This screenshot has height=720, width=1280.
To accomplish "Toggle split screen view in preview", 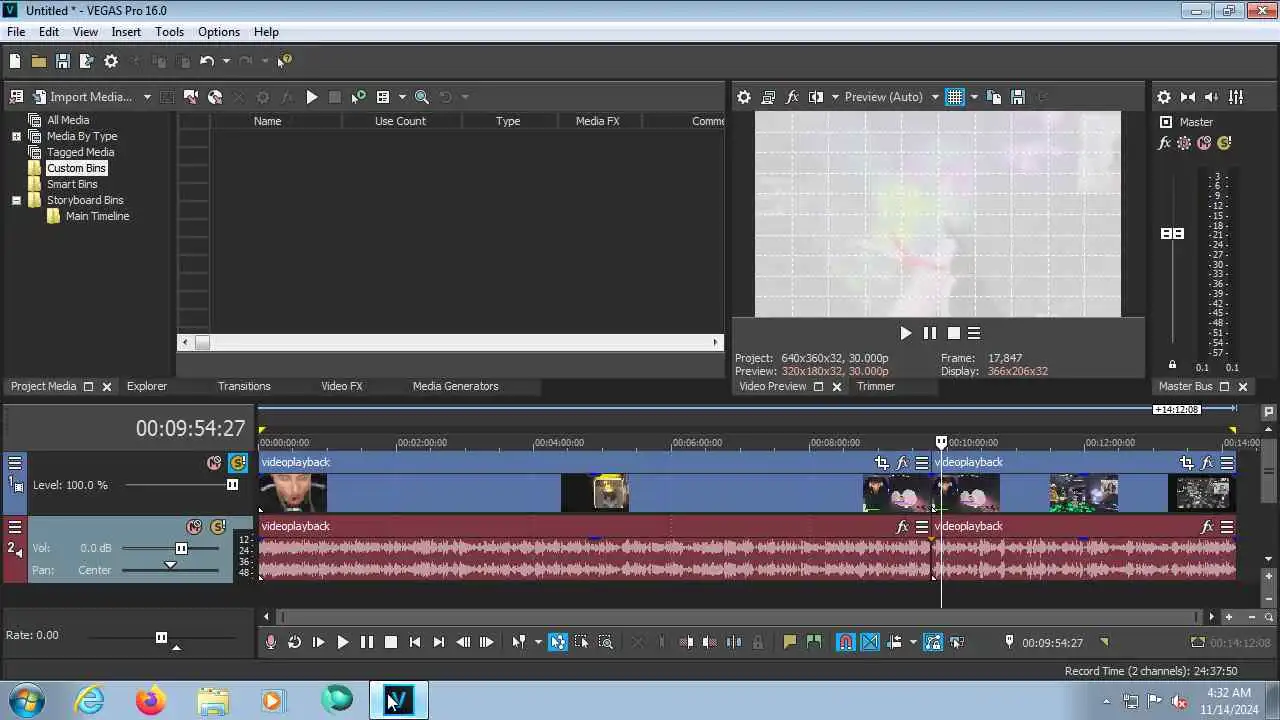I will 815,97.
